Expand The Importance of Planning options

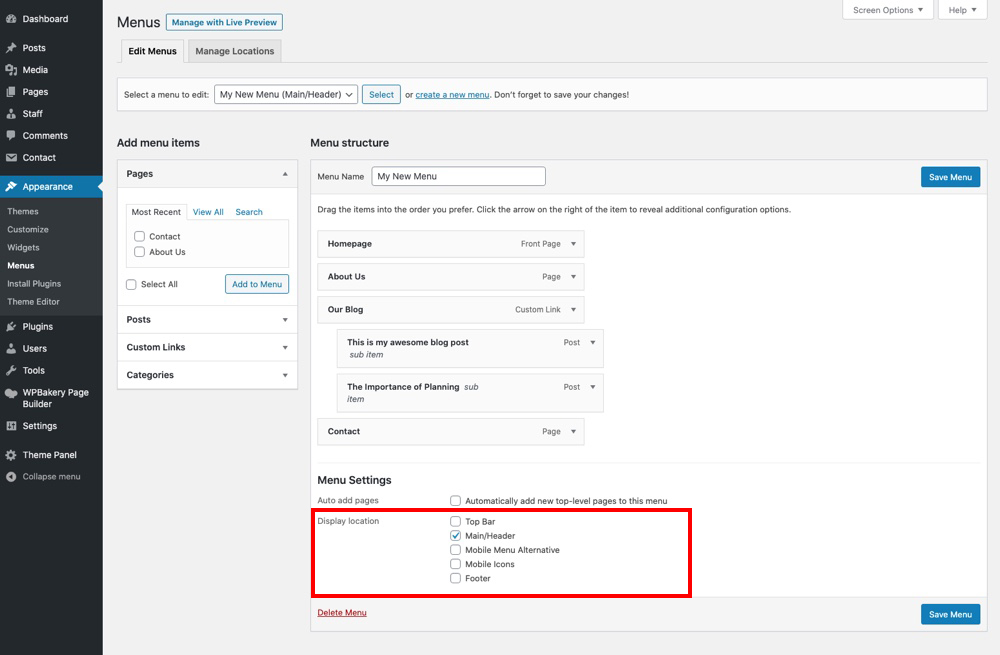tap(592, 387)
